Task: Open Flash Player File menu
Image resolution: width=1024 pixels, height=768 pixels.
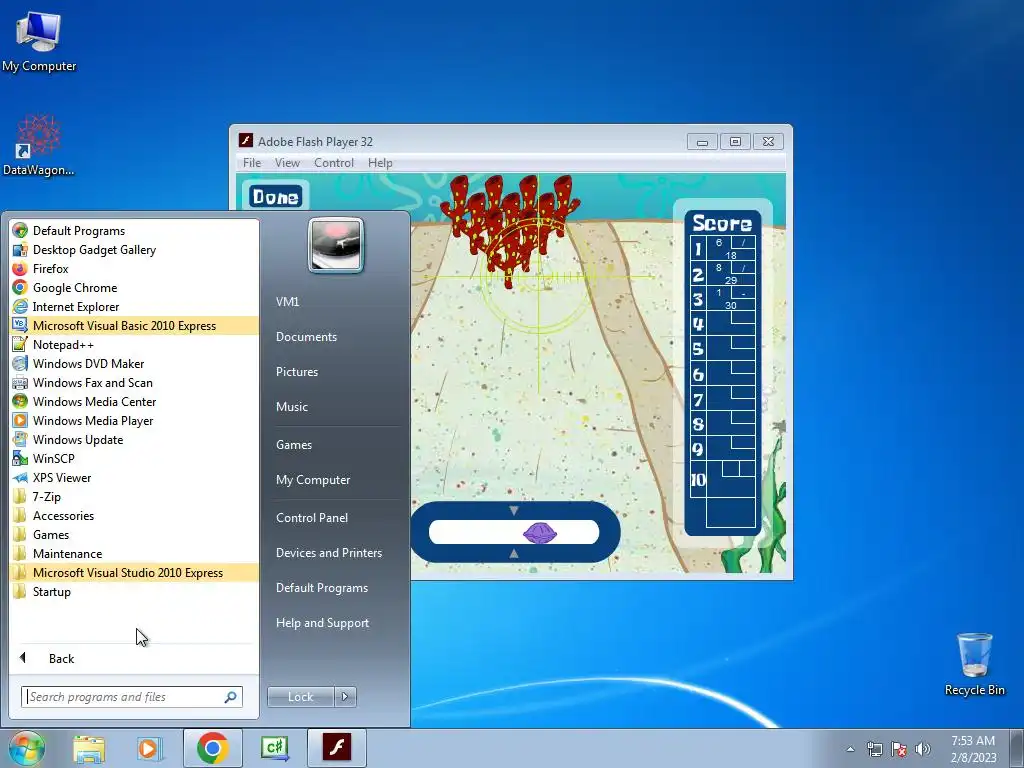Action: click(251, 163)
